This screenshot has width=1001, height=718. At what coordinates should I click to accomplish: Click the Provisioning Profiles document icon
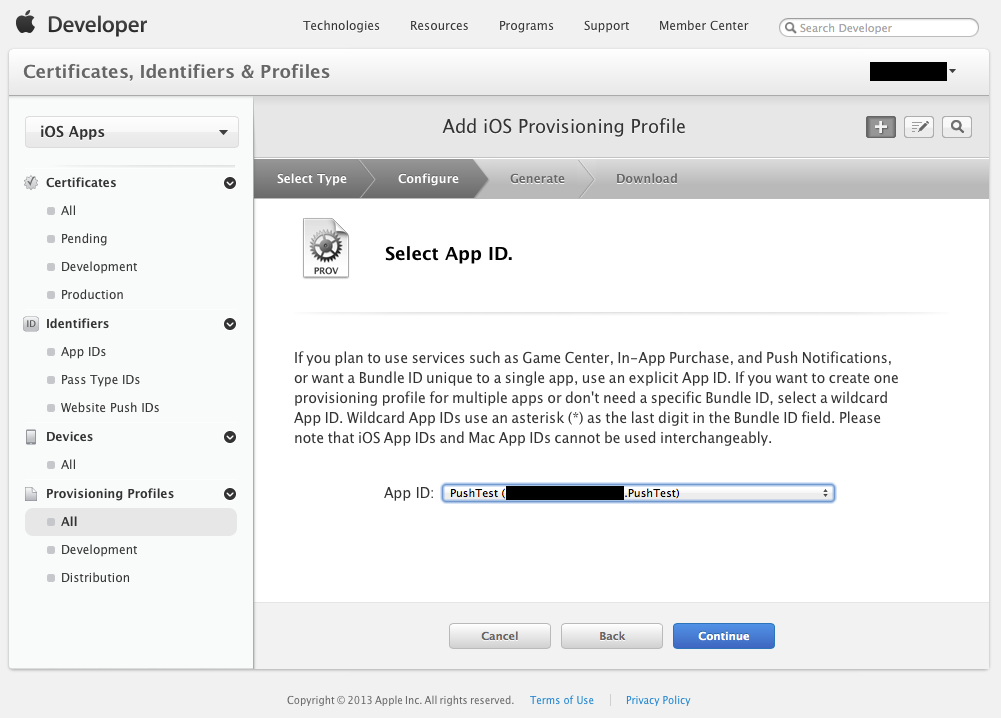point(31,494)
